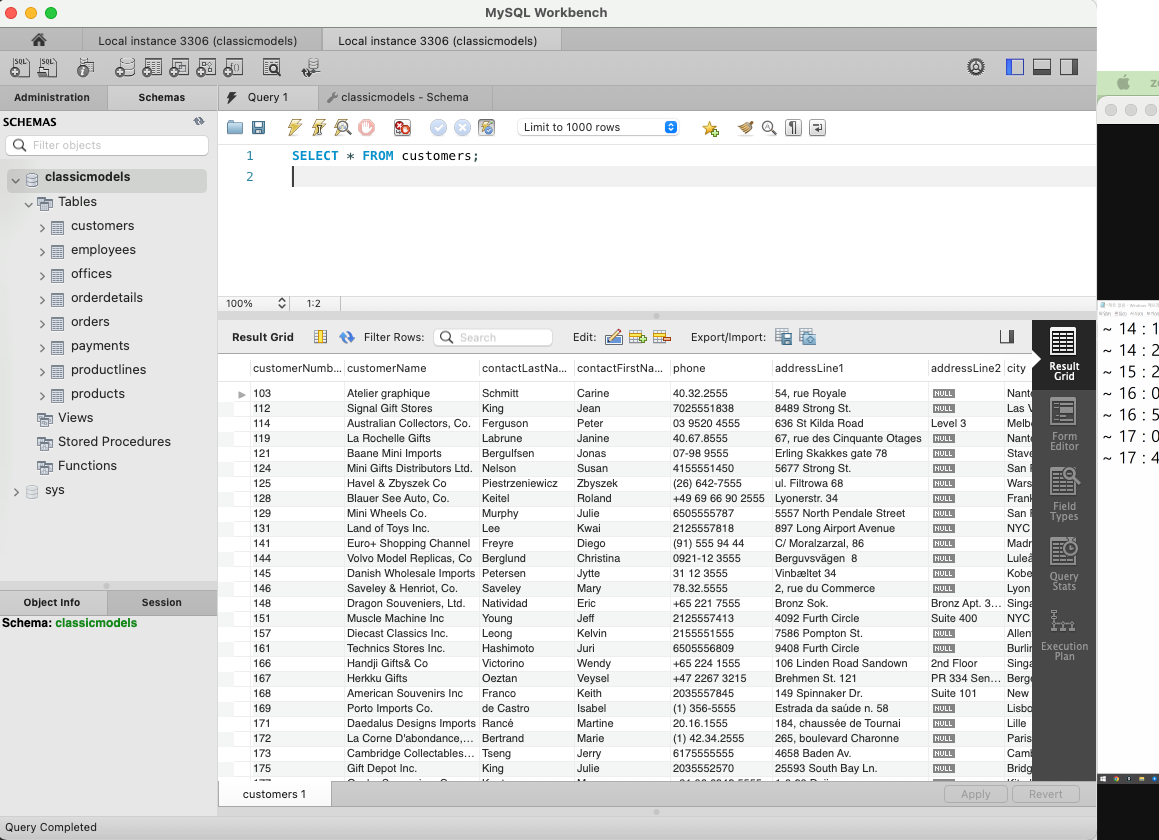
Task: Click Apply button
Action: click(976, 794)
